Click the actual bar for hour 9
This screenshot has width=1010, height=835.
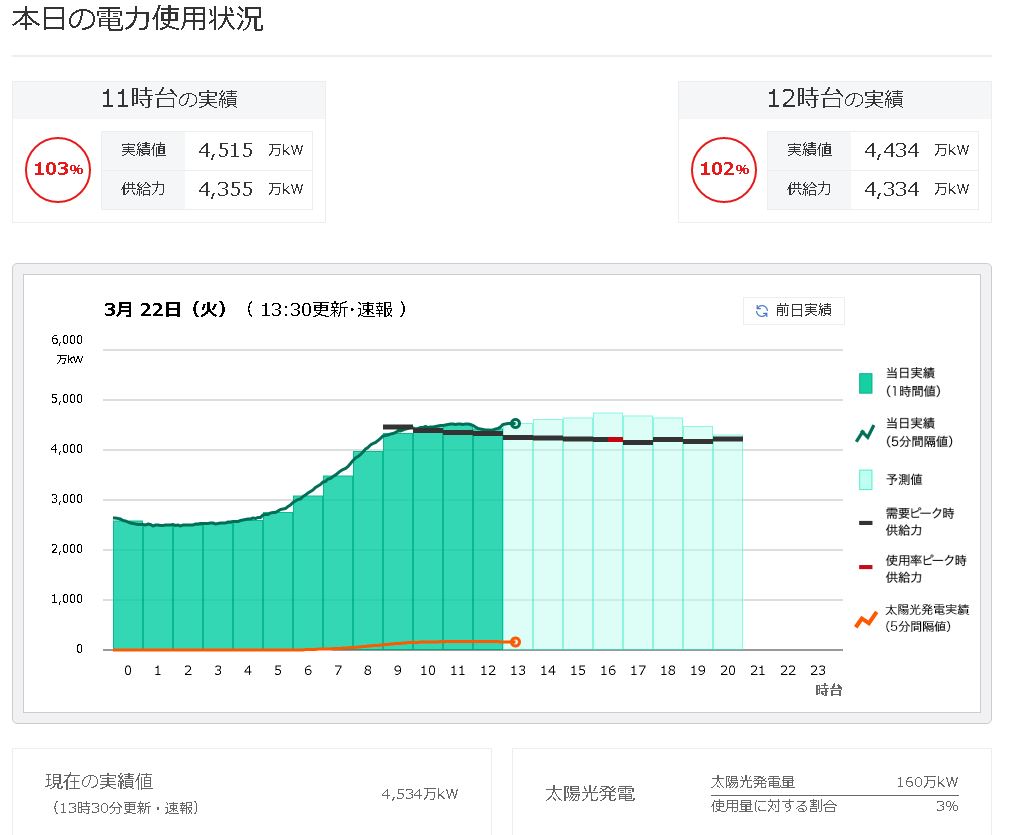[x=398, y=541]
